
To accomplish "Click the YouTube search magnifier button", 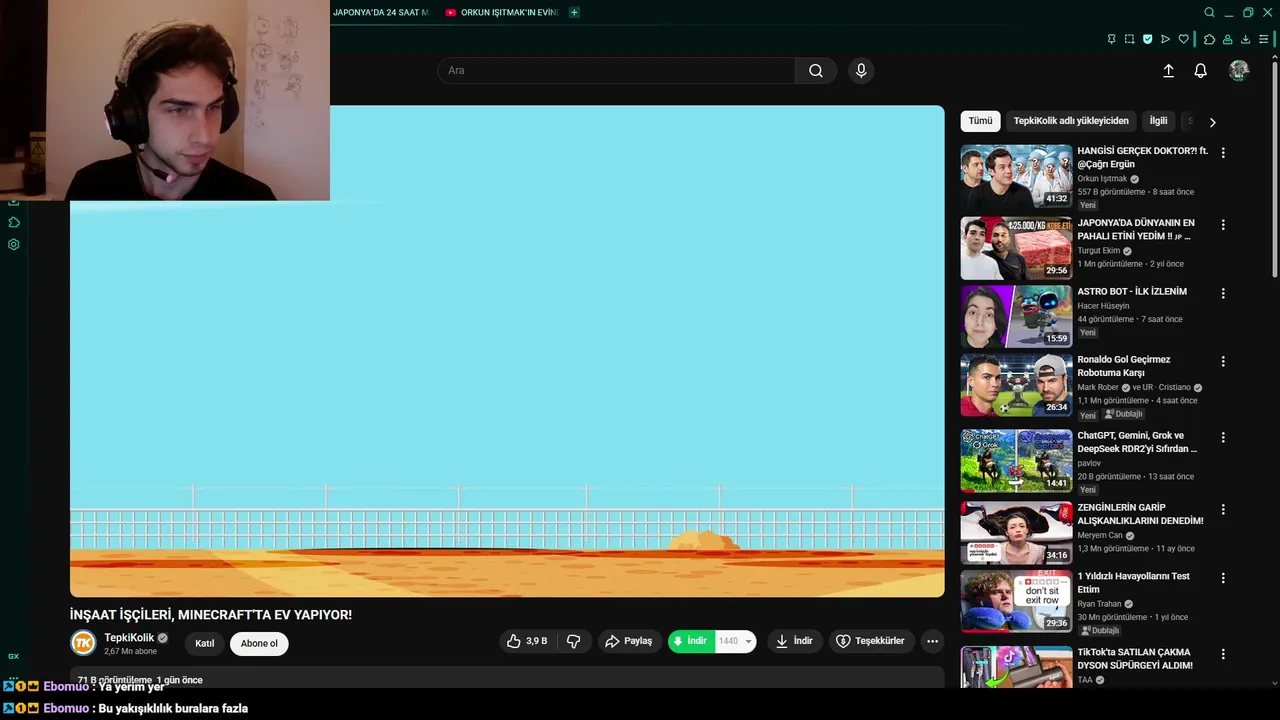I will tap(816, 70).
